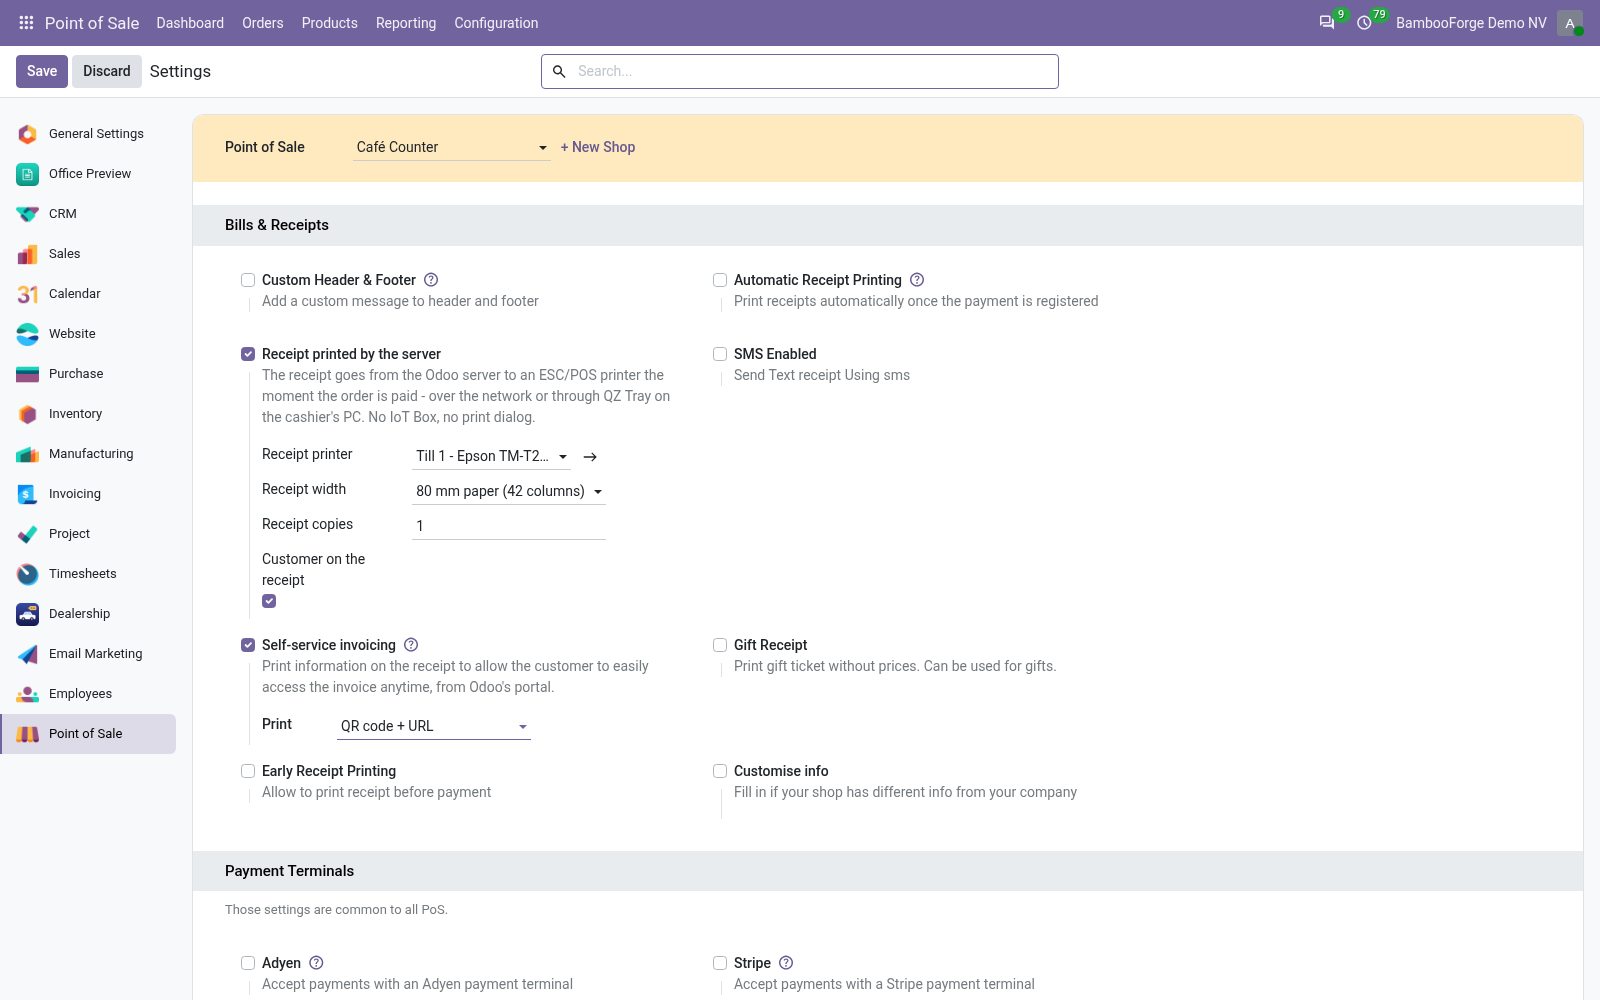Open Point of Sale sidebar icon
The width and height of the screenshot is (1600, 1000).
click(x=28, y=734)
